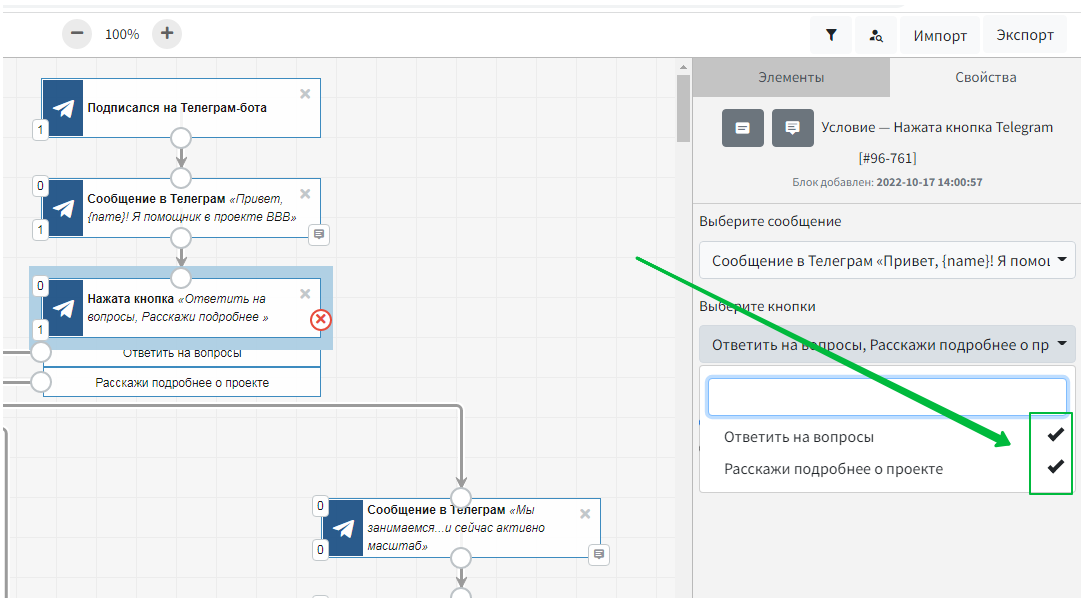Click the zoom out minus button
This screenshot has width=1085, height=598.
click(77, 34)
